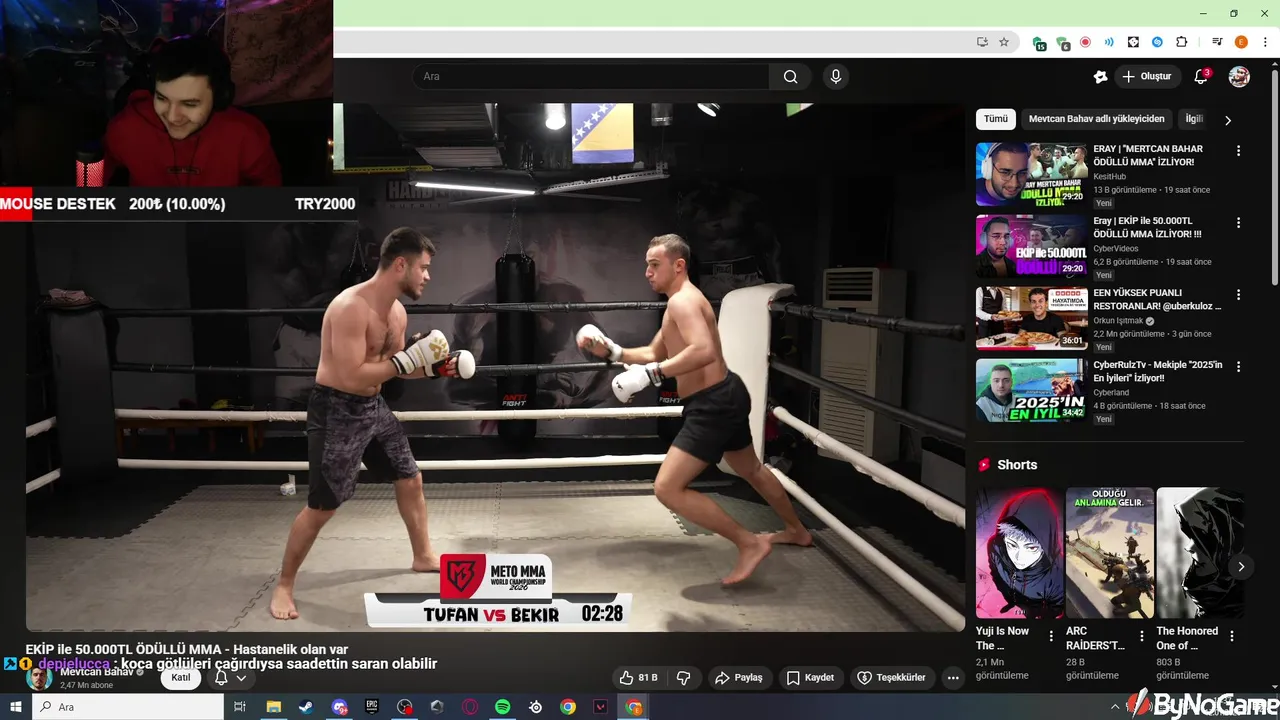The height and width of the screenshot is (720, 1280).
Task: Click the black-and-white square extension icon
Action: 1133,42
